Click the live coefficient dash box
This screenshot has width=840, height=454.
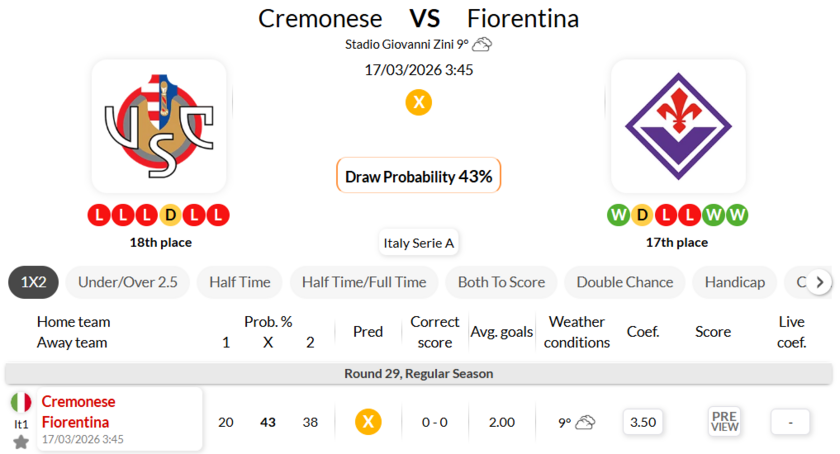[791, 422]
